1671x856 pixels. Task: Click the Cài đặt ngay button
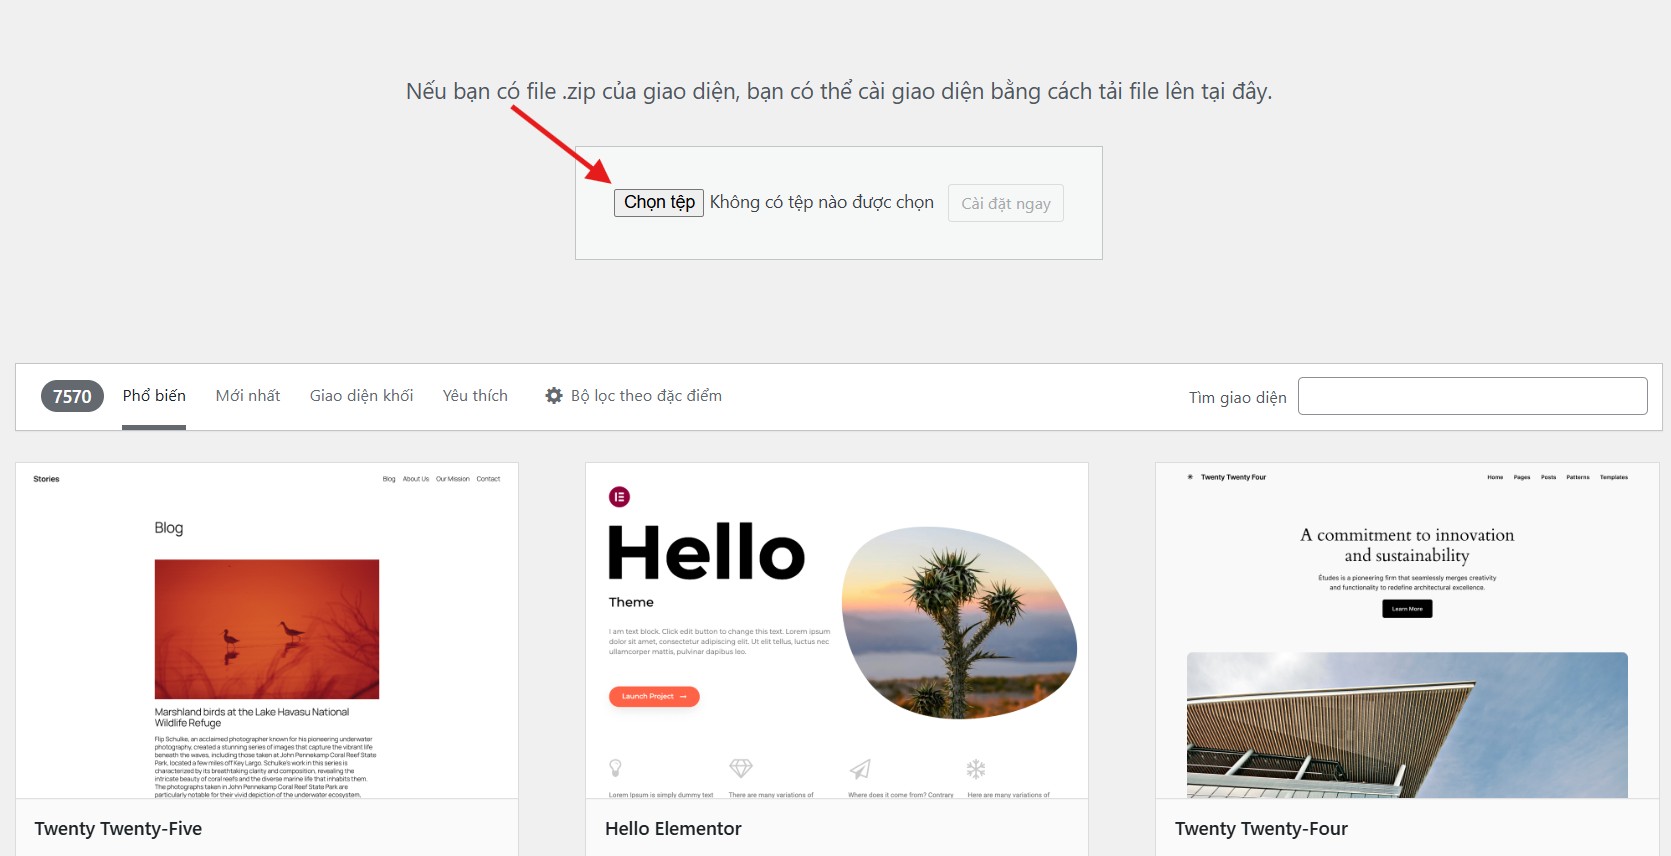1006,204
